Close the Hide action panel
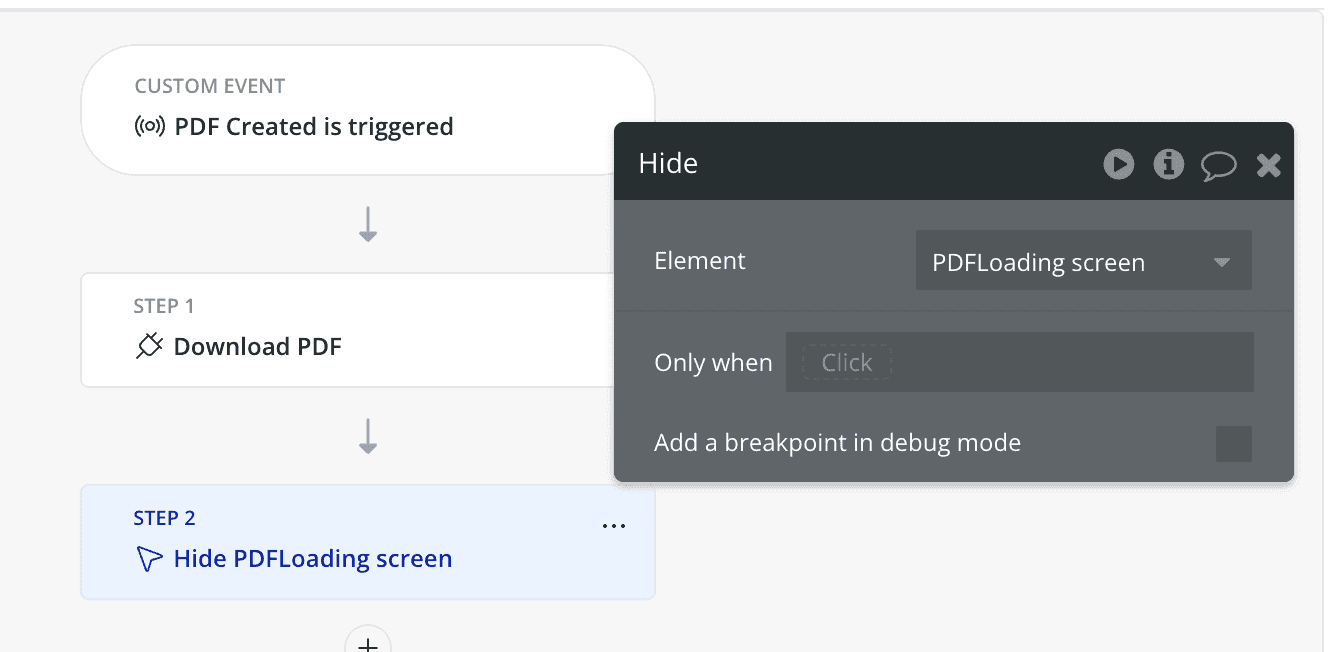1334x652 pixels. (x=1268, y=165)
